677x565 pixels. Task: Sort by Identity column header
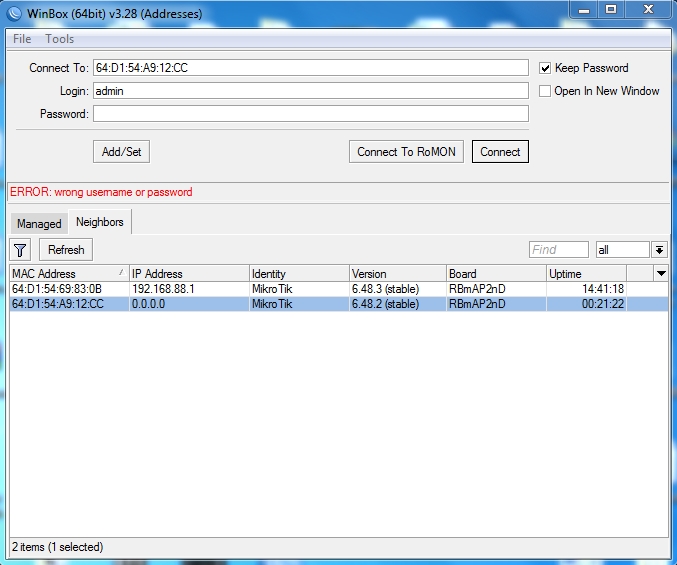(x=299, y=274)
